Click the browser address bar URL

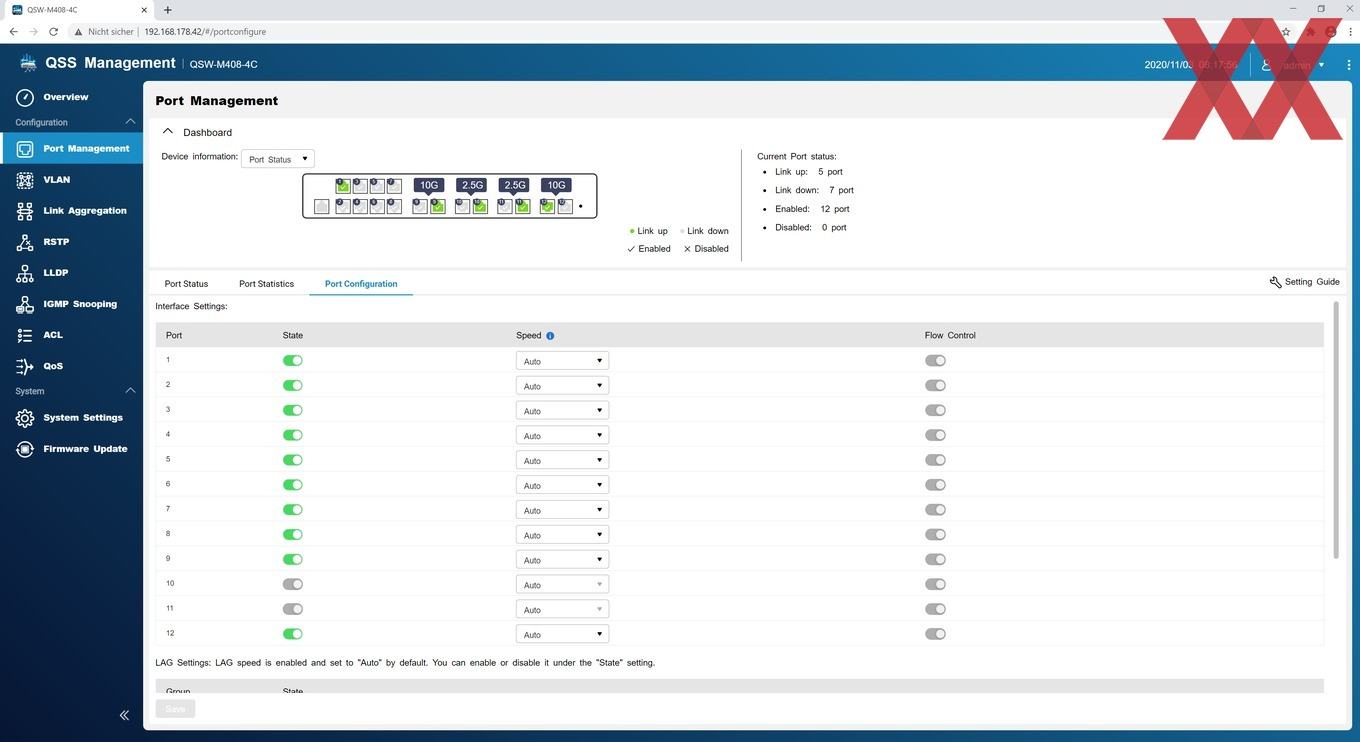tap(205, 32)
